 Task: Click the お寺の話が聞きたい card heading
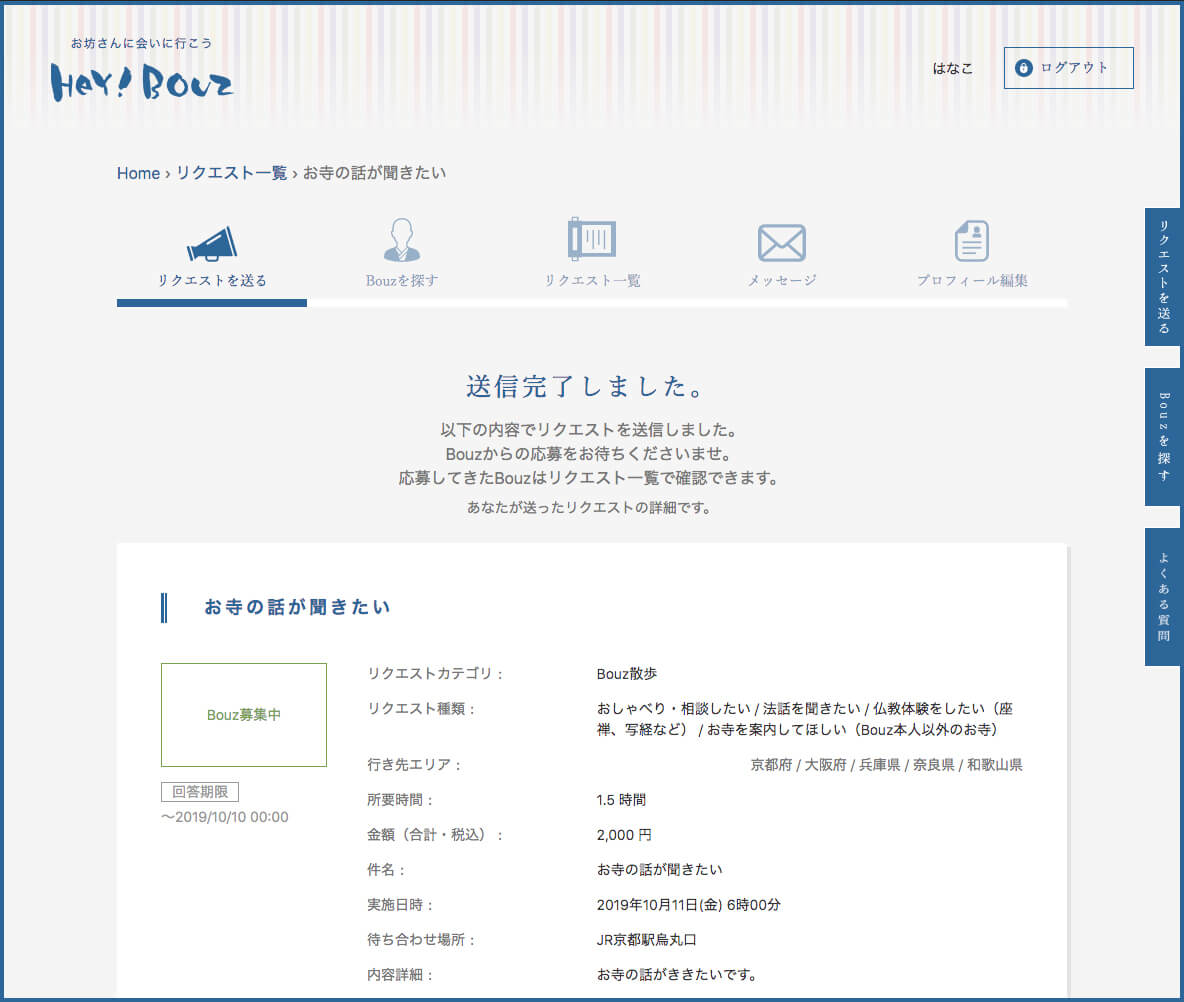[x=297, y=607]
